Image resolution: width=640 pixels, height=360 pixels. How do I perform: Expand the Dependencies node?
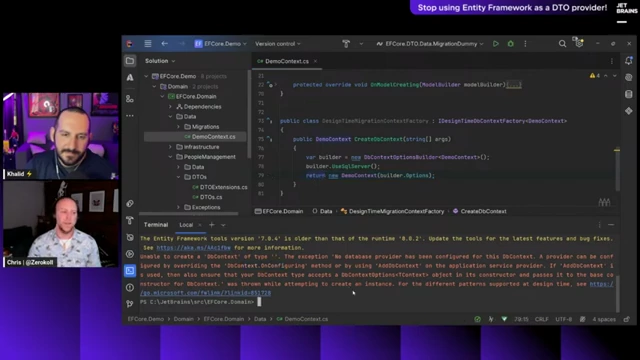click(x=171, y=107)
